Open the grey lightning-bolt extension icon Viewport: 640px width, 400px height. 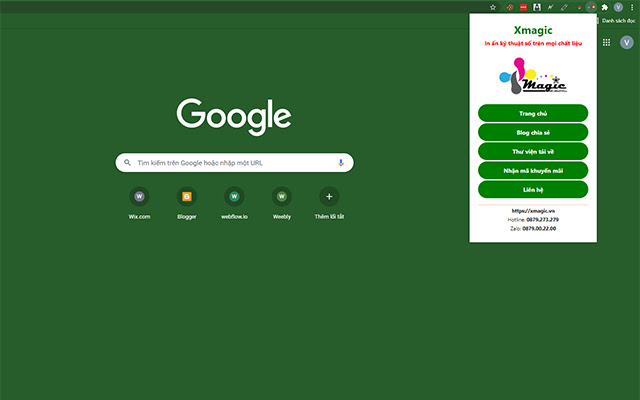551,7
